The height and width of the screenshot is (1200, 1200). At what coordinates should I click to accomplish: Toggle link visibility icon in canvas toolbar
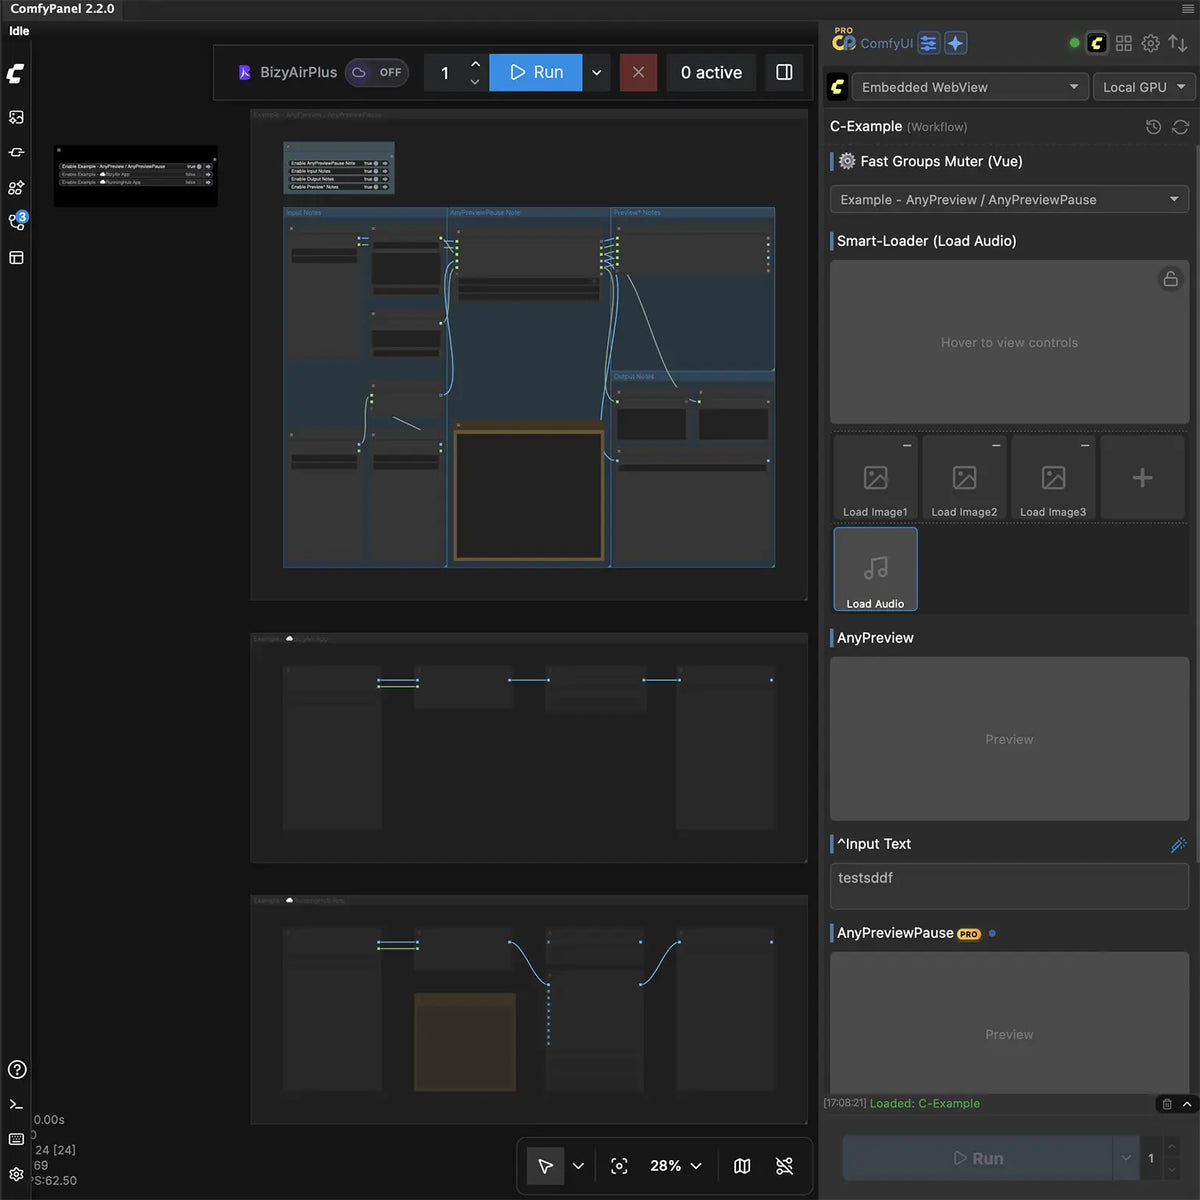coord(784,1166)
